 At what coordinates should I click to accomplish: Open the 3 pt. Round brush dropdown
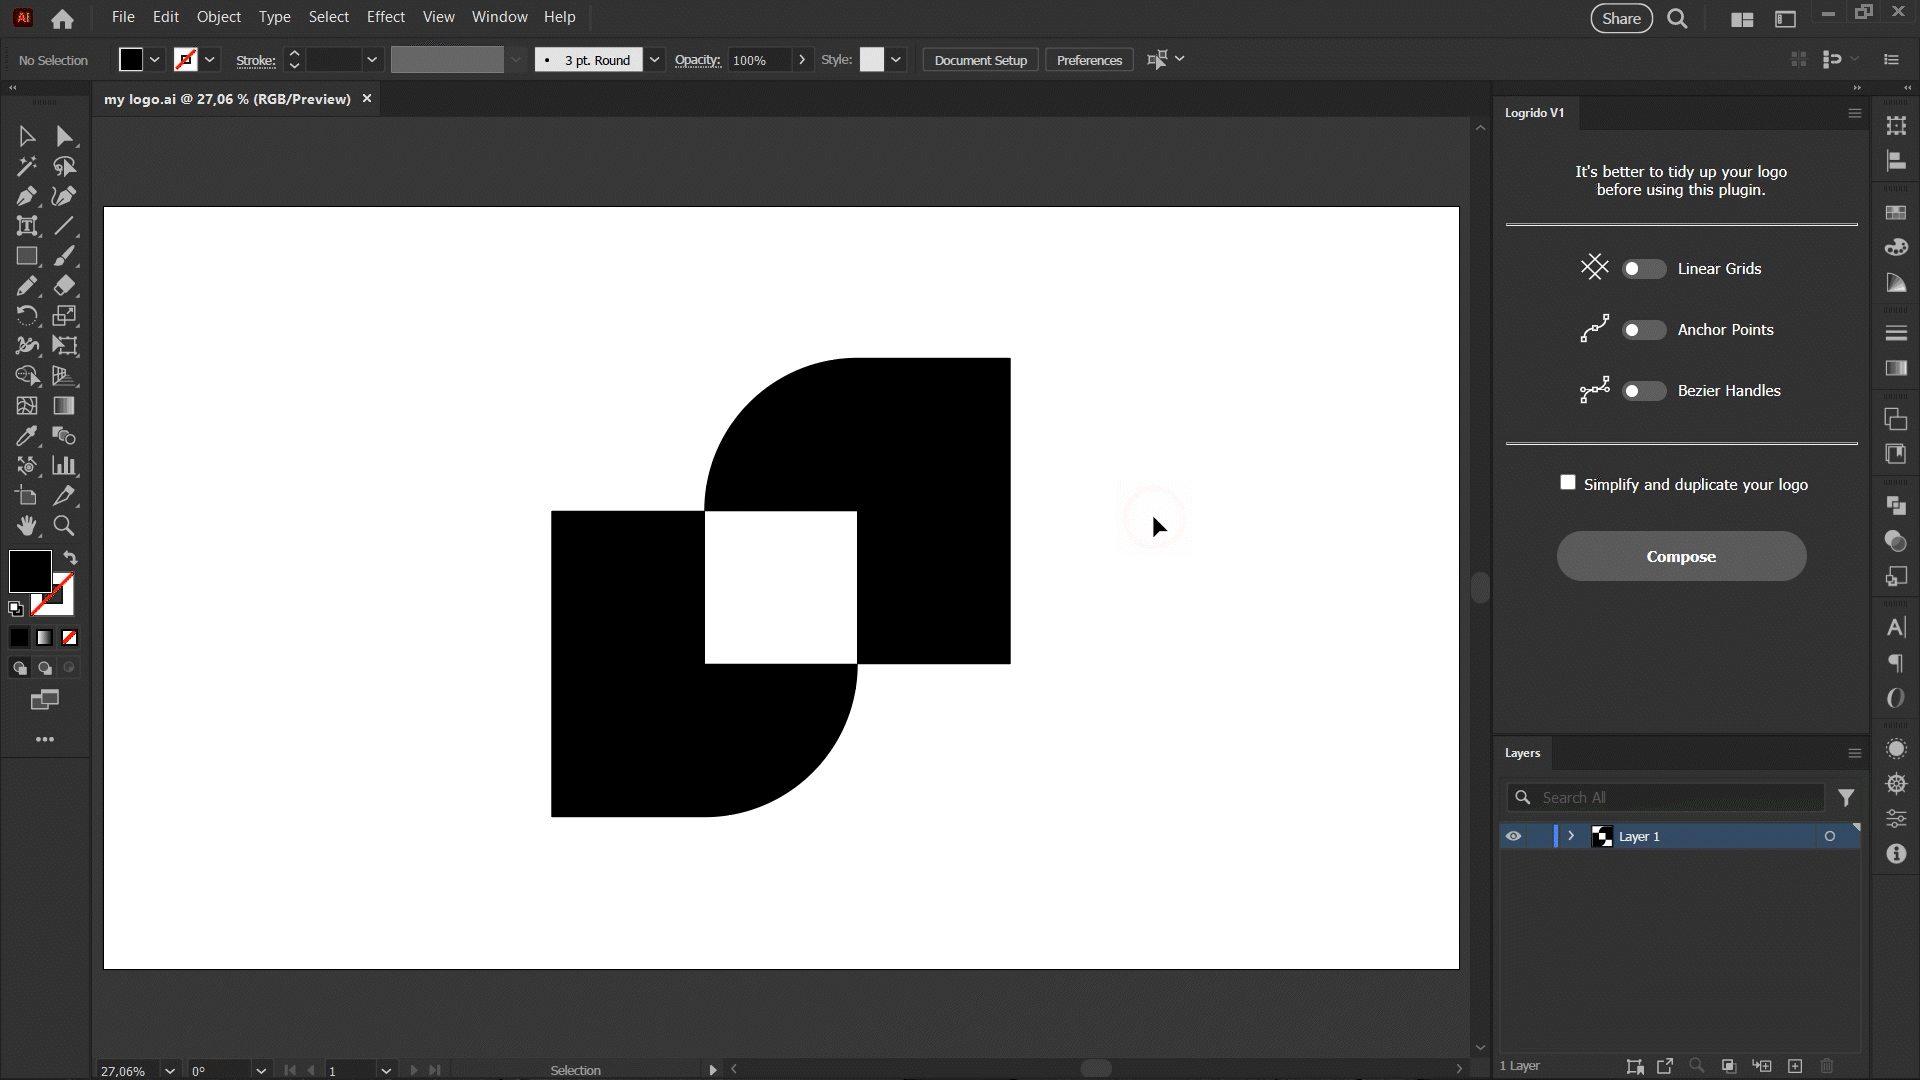654,60
